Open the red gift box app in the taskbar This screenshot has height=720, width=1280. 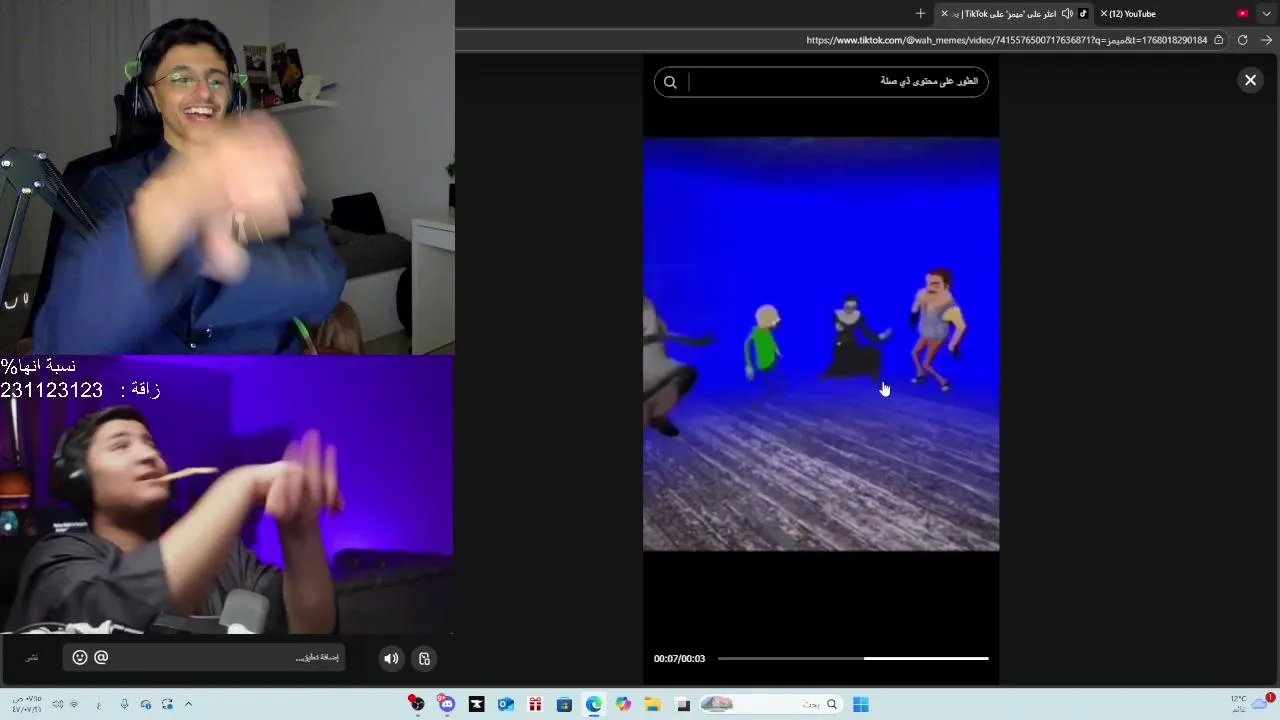(535, 704)
